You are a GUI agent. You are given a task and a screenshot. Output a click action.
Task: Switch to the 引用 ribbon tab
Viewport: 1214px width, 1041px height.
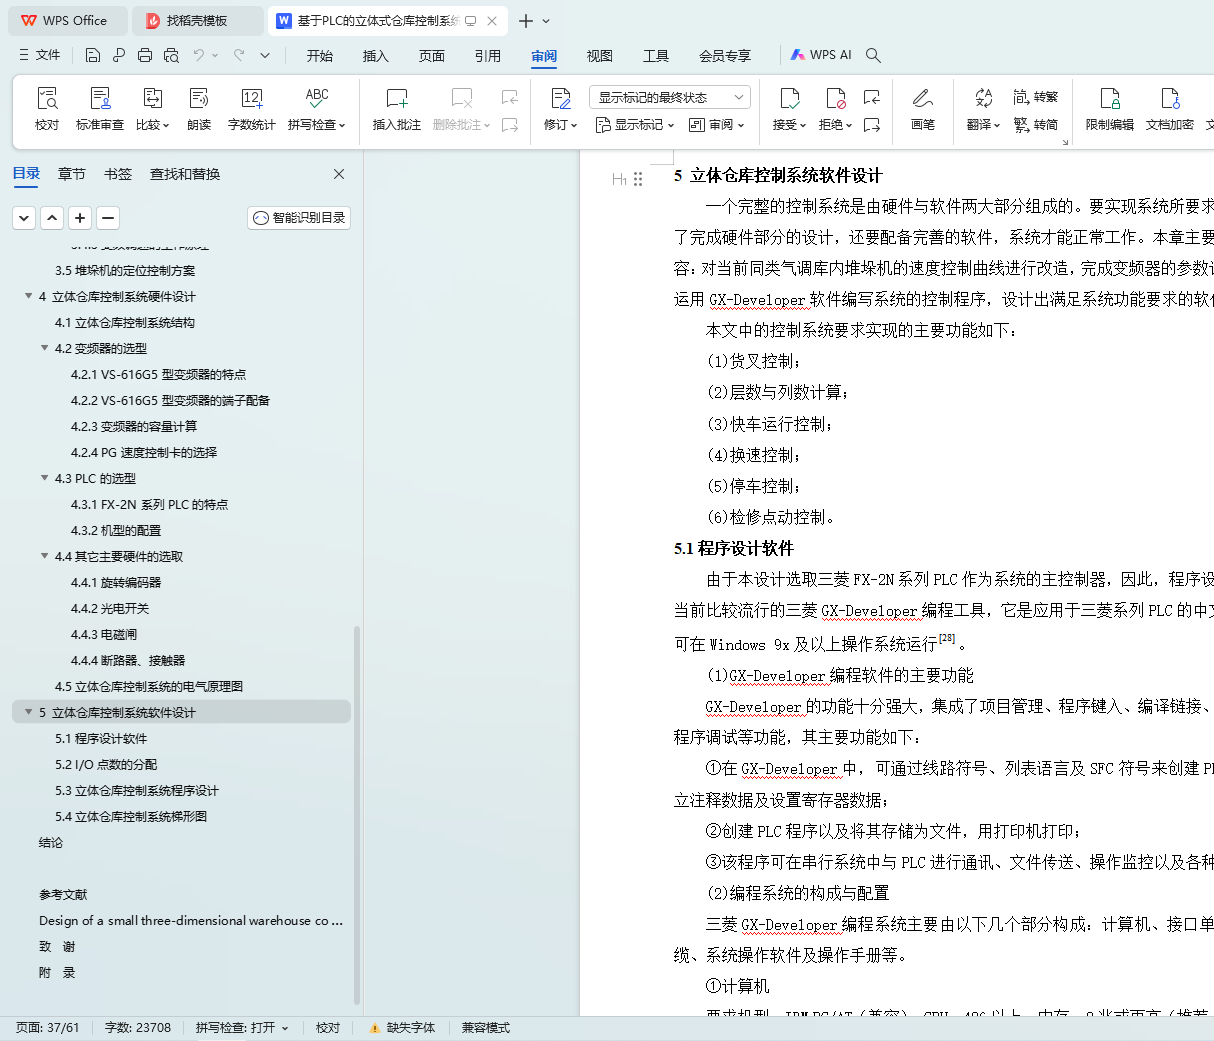coord(487,55)
